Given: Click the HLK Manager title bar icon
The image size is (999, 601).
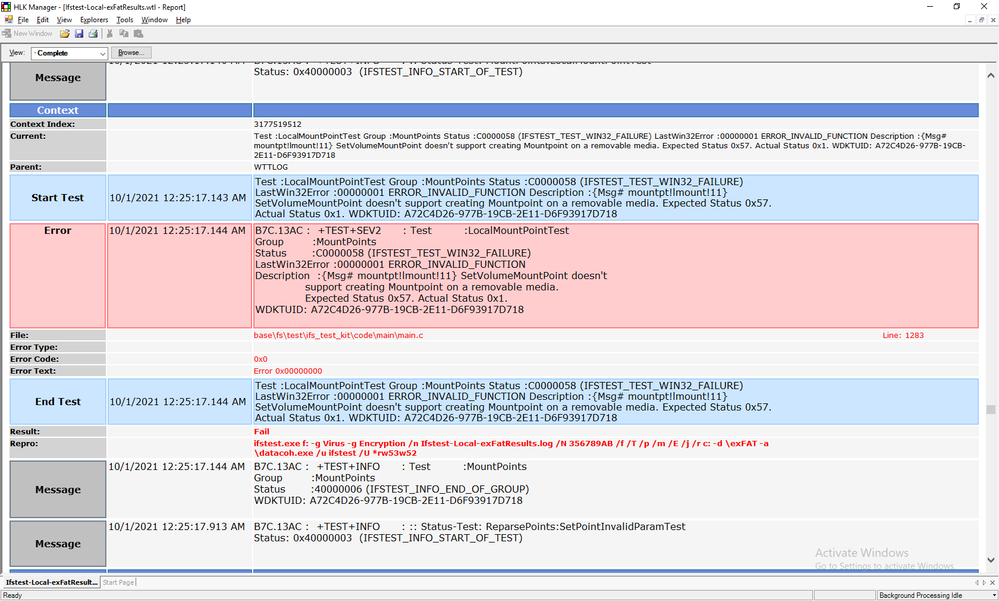Looking at the screenshot, I should click(x=6, y=7).
